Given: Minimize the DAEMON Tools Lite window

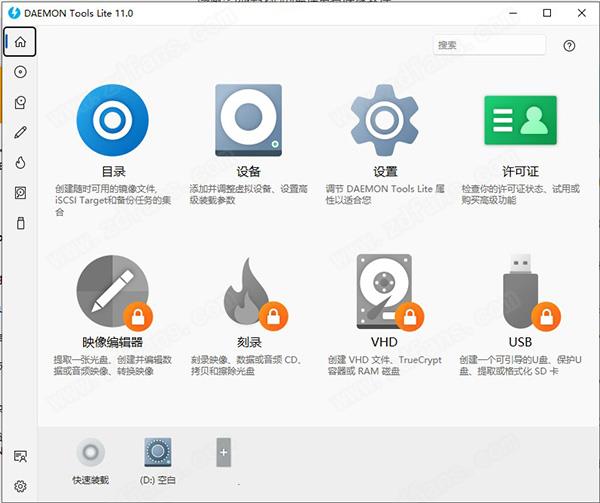Looking at the screenshot, I should (513, 13).
